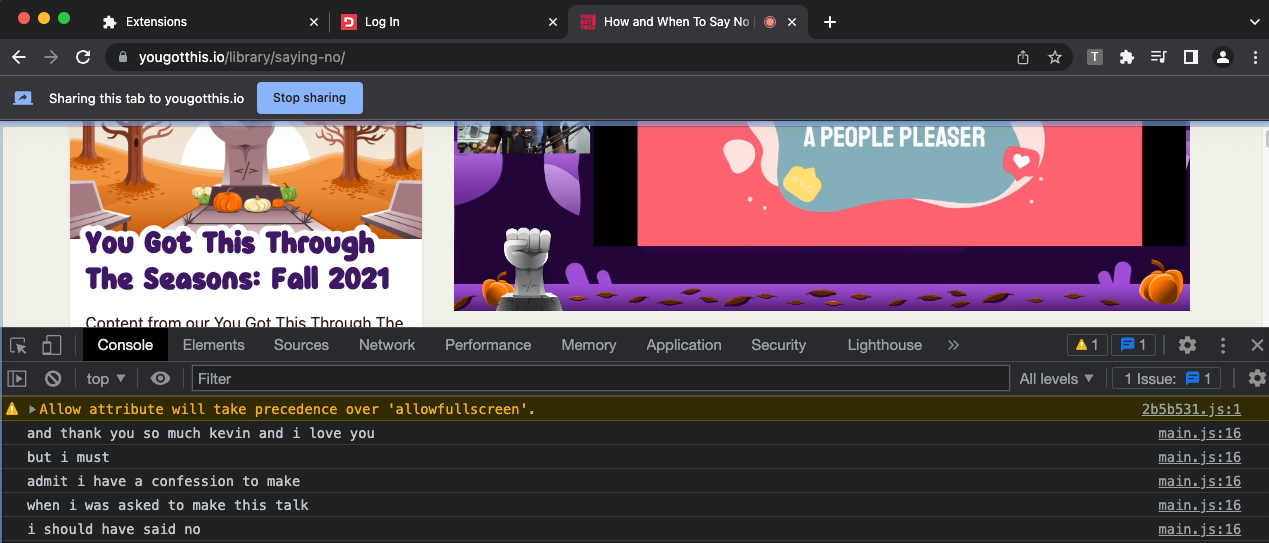Click the share page icon in address bar
The image size is (1269, 543).
pyautogui.click(x=1023, y=57)
